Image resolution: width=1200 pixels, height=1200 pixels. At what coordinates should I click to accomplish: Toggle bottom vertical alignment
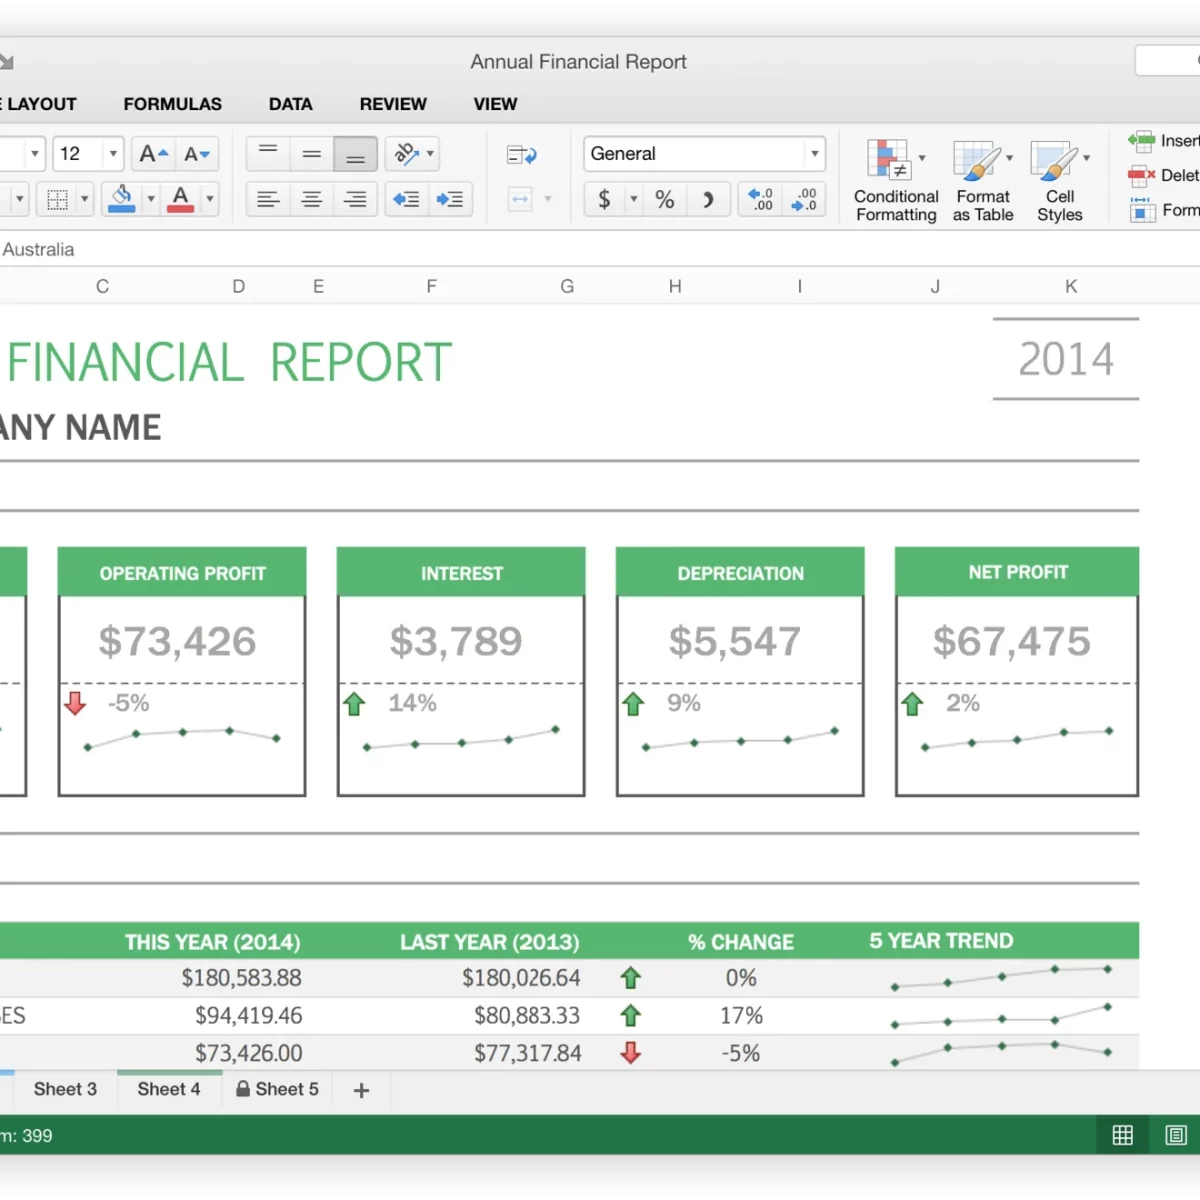355,154
